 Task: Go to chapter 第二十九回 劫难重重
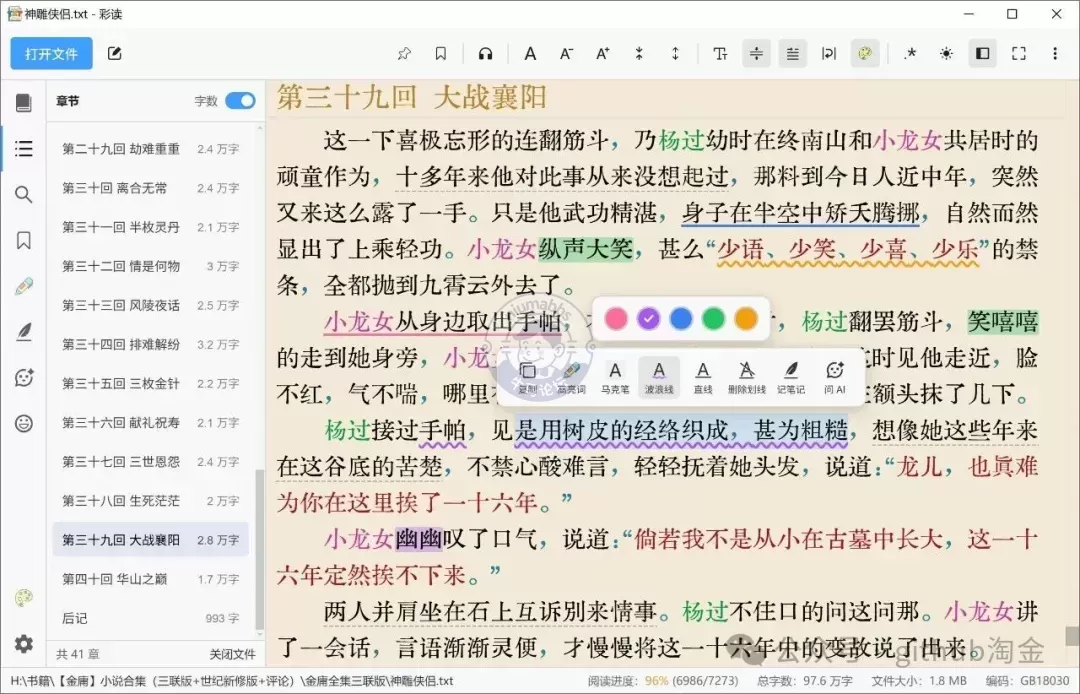[x=150, y=149]
